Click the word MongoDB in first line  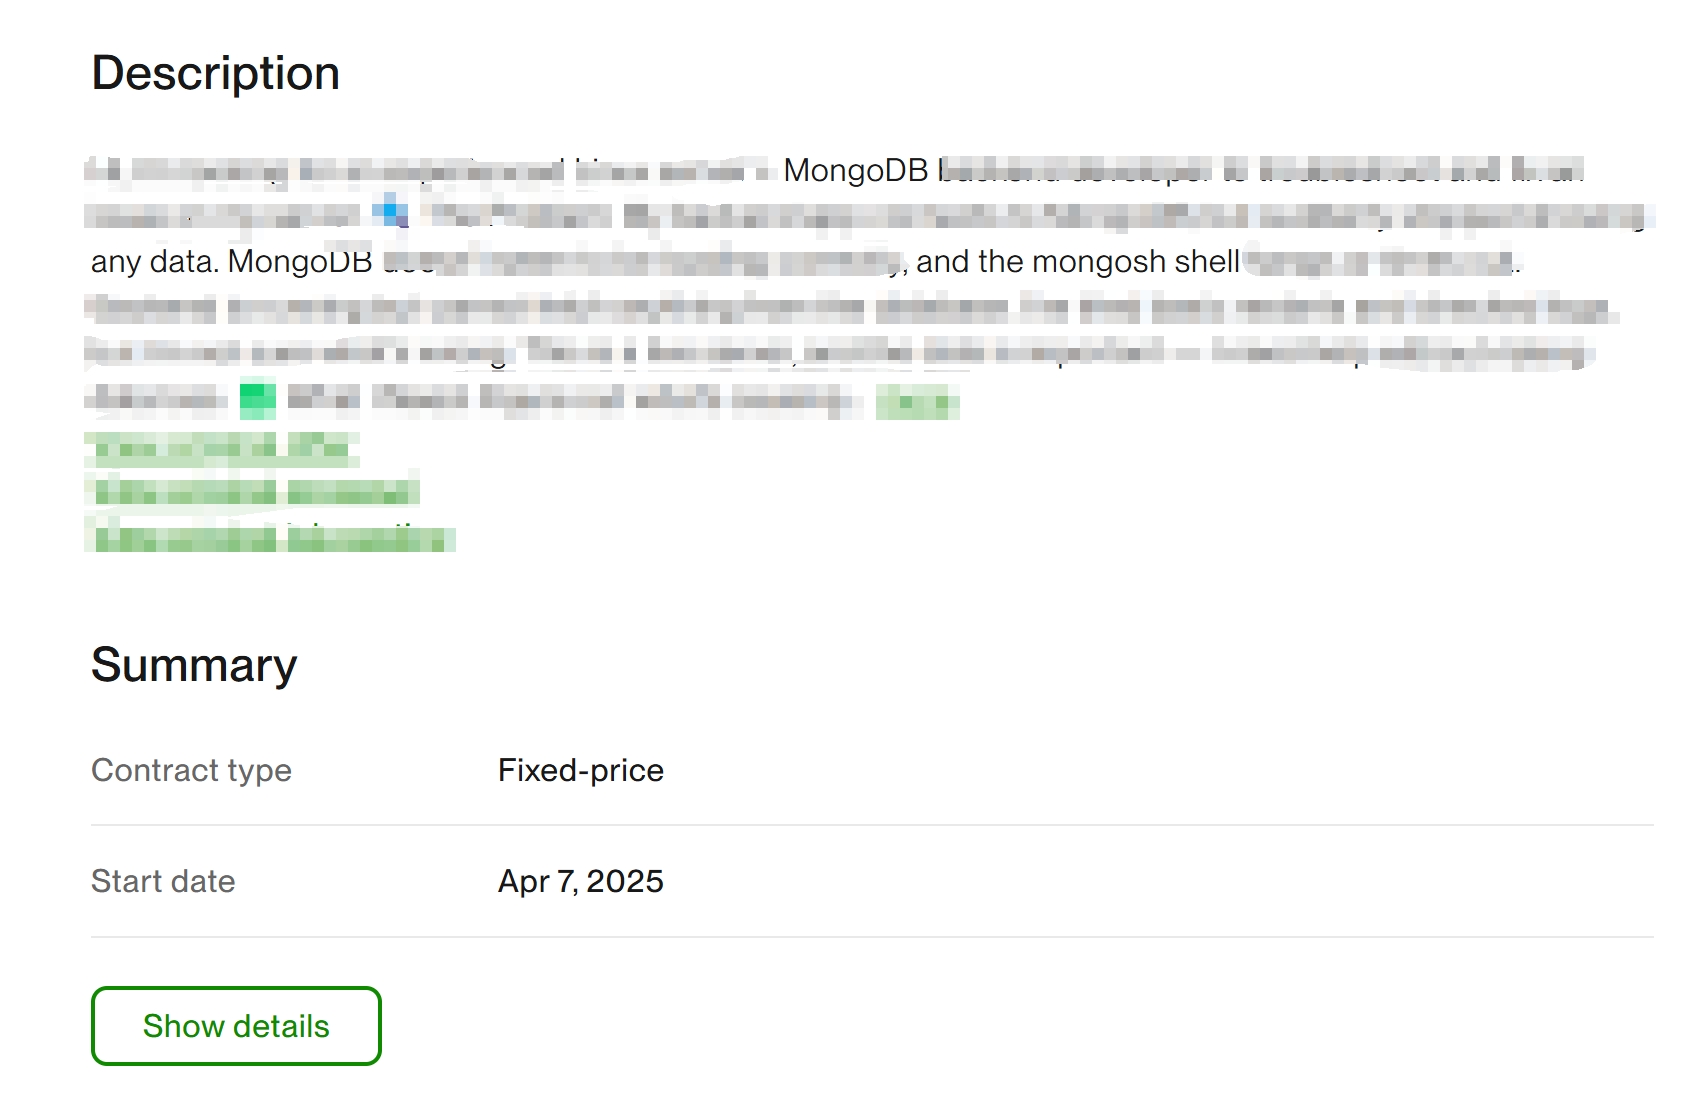coord(856,170)
